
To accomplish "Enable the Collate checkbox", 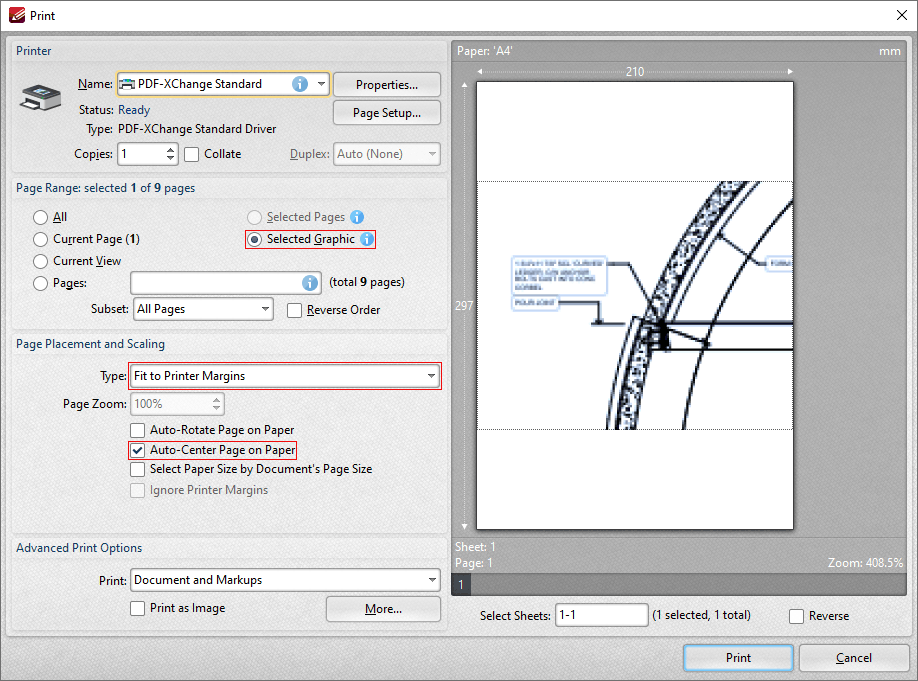I will pyautogui.click(x=191, y=155).
